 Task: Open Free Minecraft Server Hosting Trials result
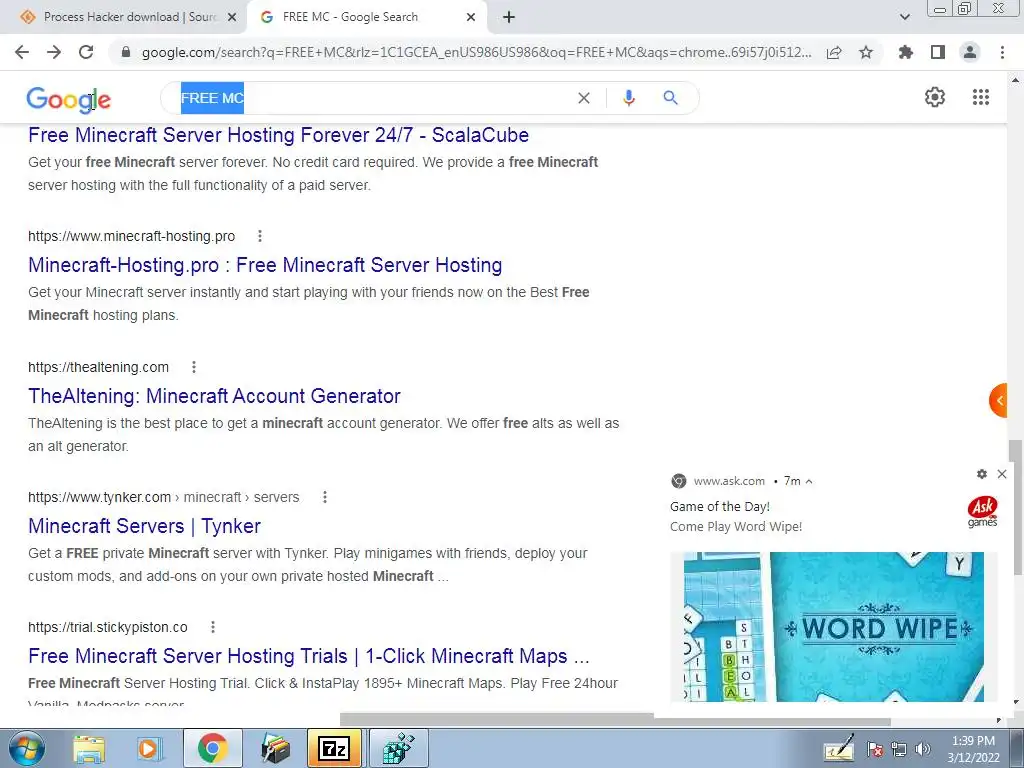pos(308,656)
